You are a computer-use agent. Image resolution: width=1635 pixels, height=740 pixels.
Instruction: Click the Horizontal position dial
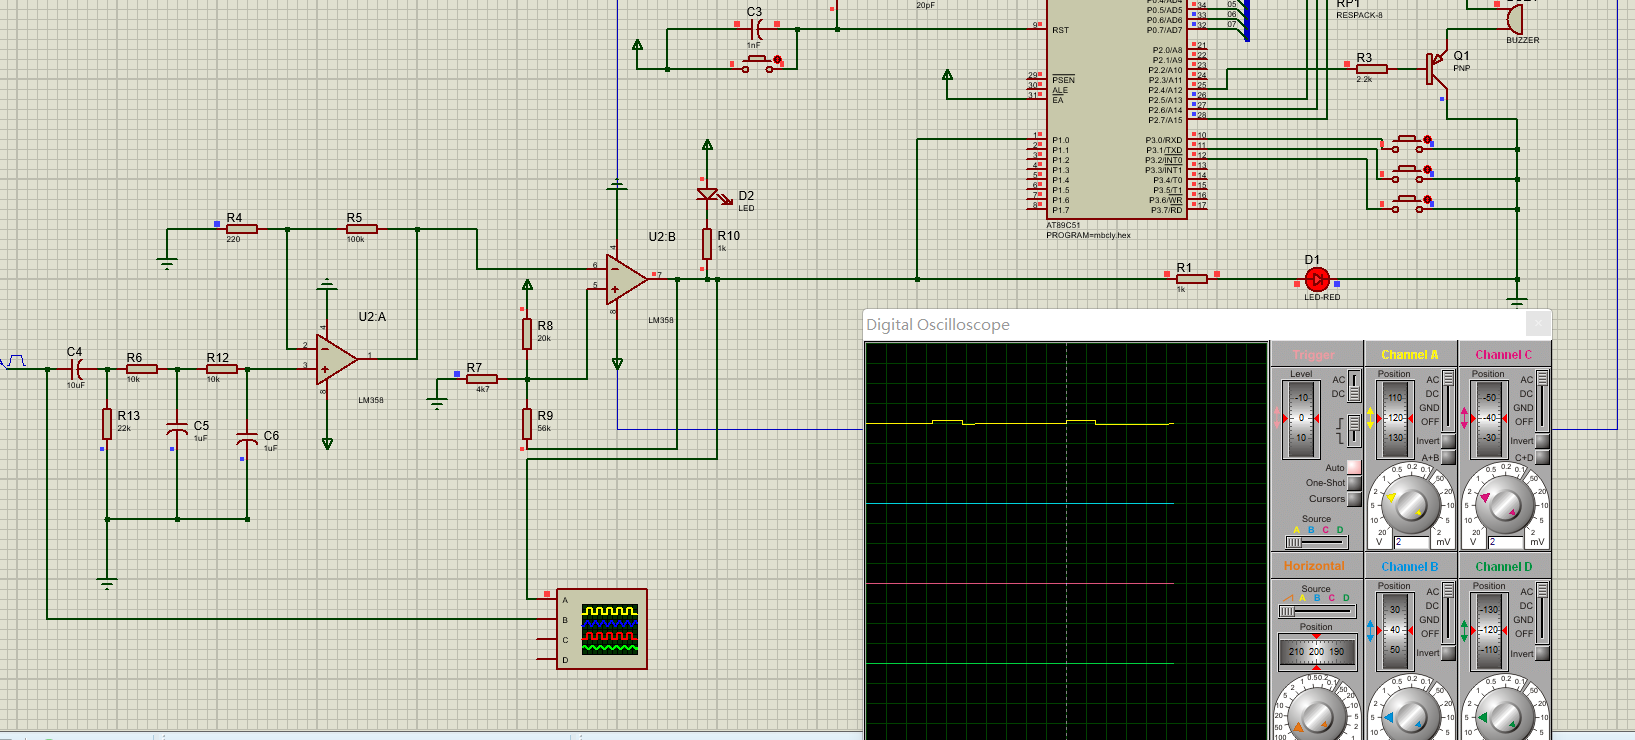pyautogui.click(x=1316, y=651)
